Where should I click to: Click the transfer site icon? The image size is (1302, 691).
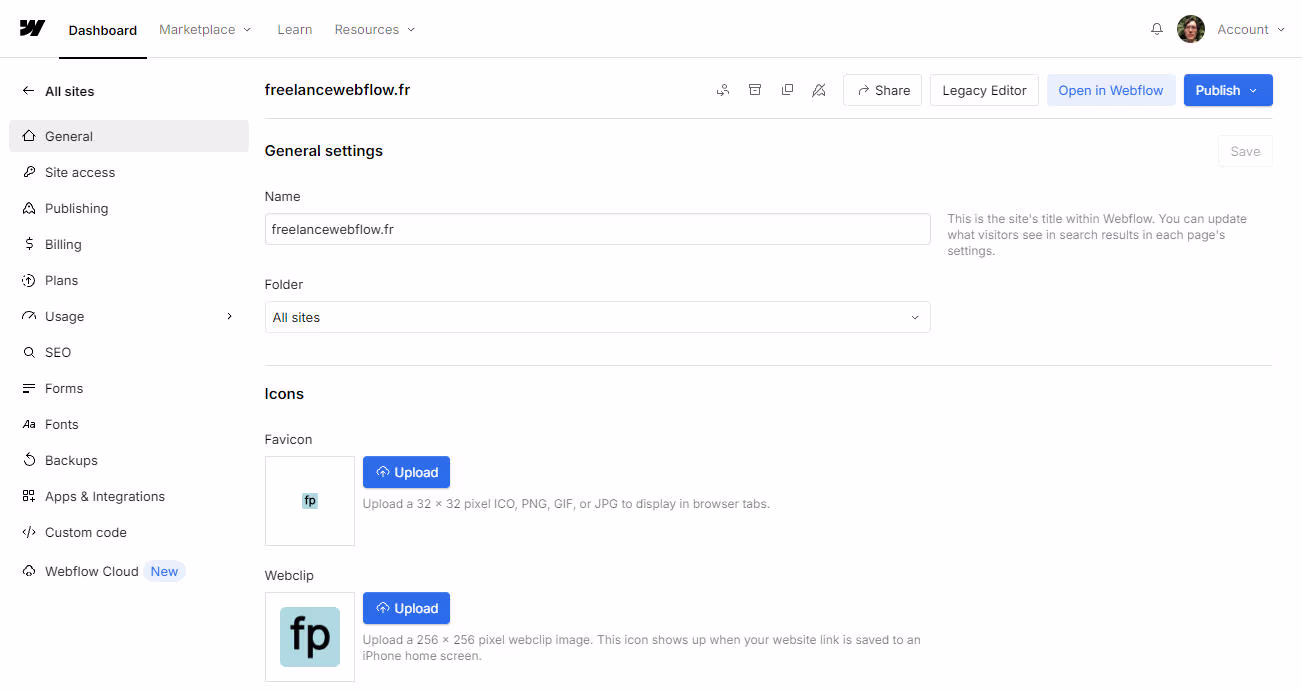723,90
